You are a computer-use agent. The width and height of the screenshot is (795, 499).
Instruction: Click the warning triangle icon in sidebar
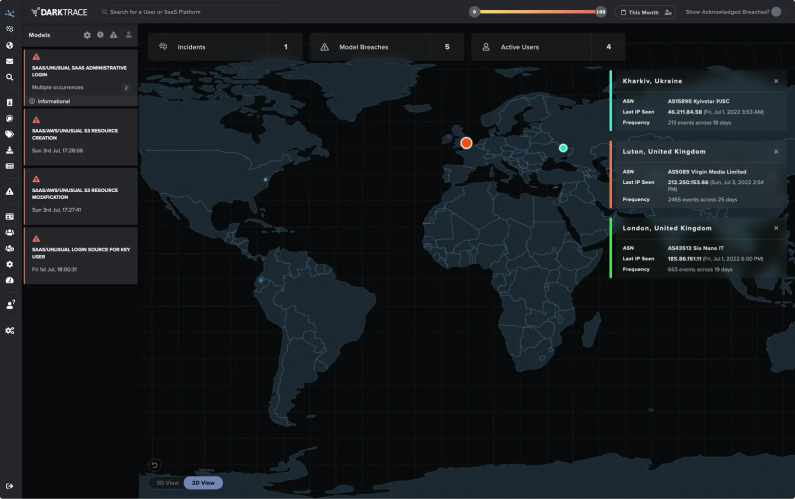(9, 191)
